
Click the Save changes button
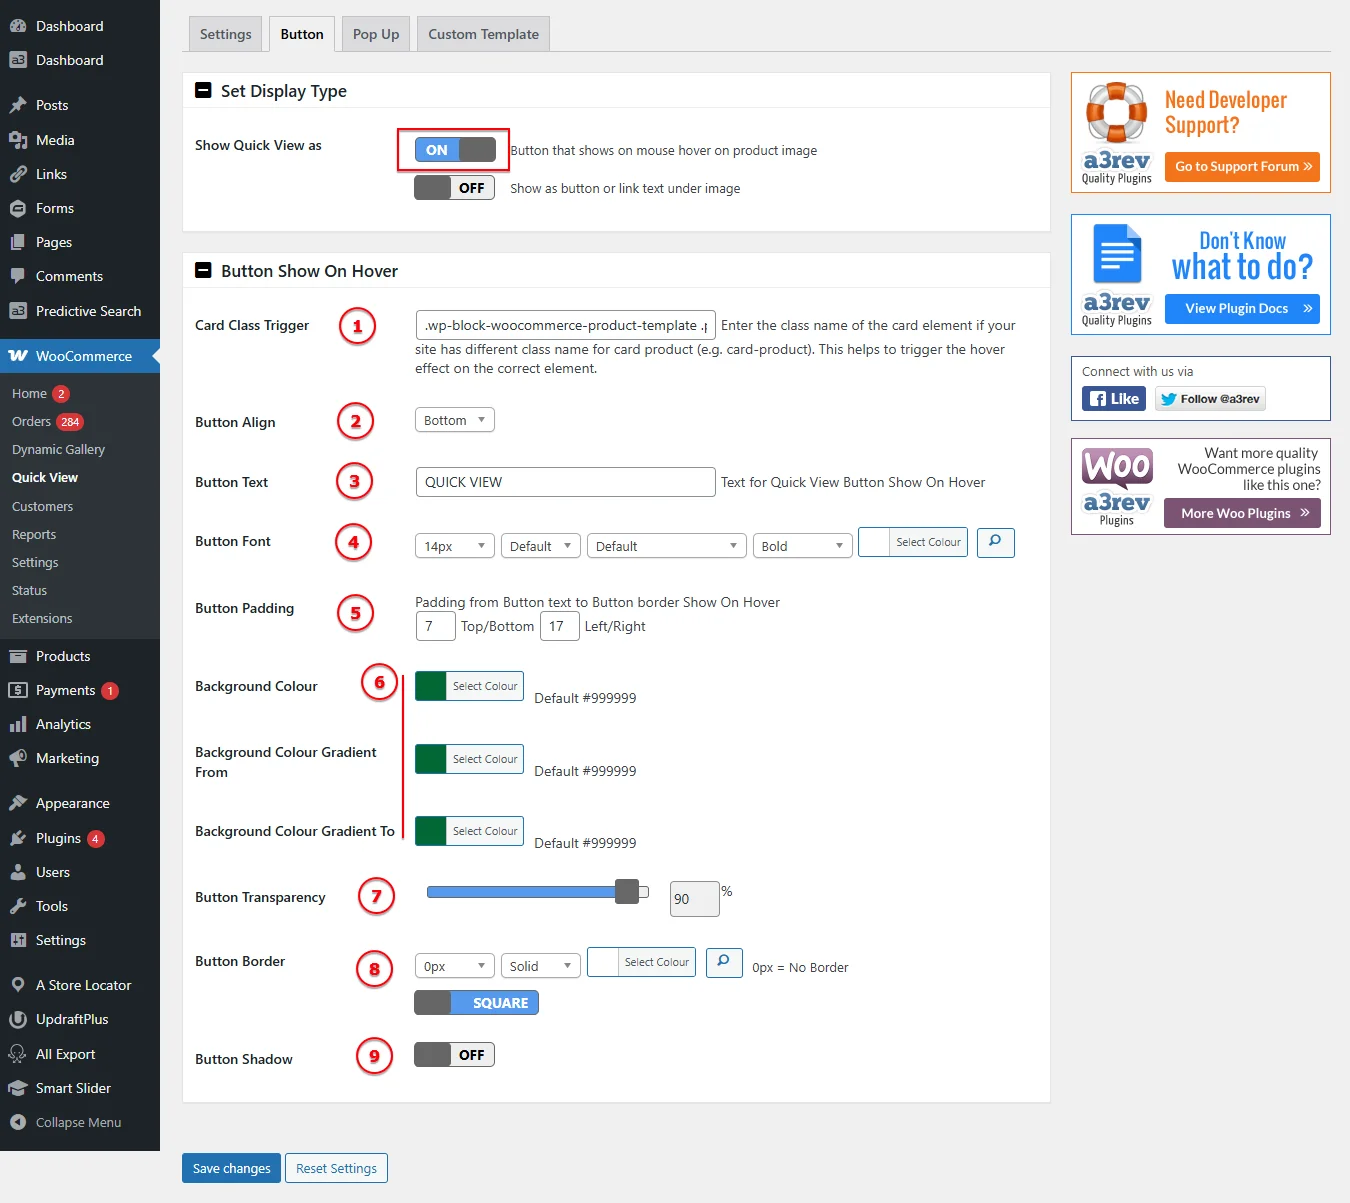click(231, 1168)
